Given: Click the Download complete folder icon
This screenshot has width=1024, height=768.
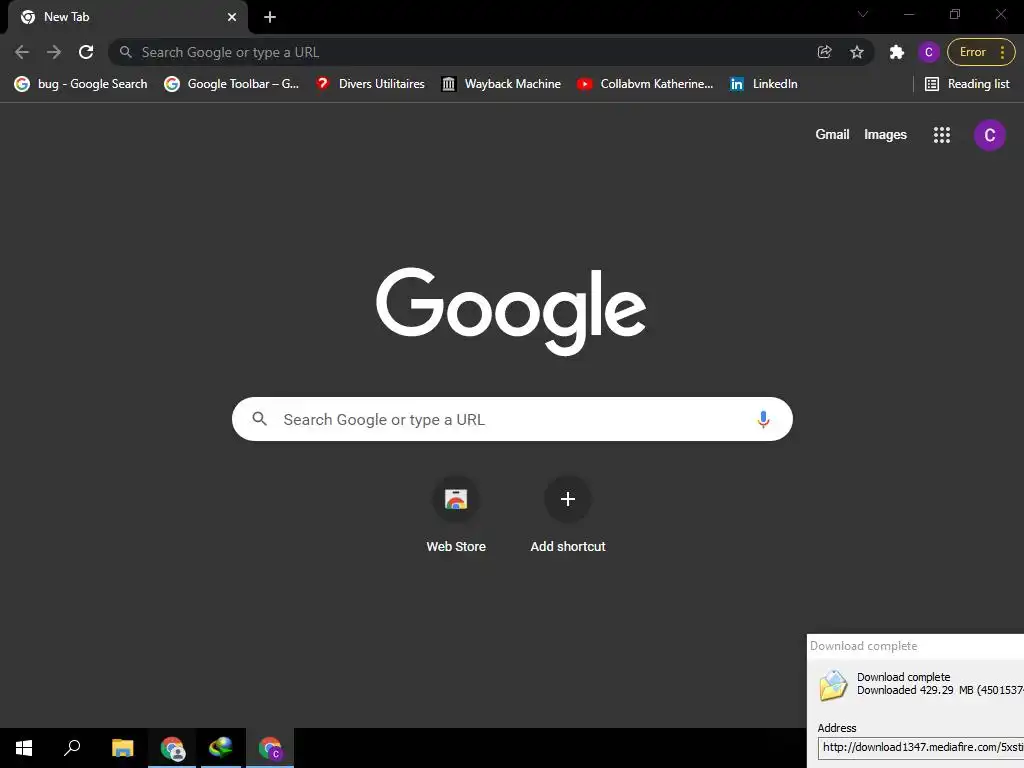Looking at the screenshot, I should (833, 685).
